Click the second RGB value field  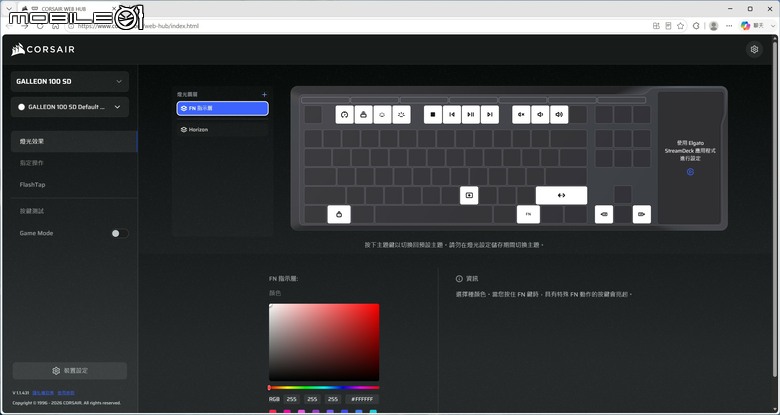(312, 399)
